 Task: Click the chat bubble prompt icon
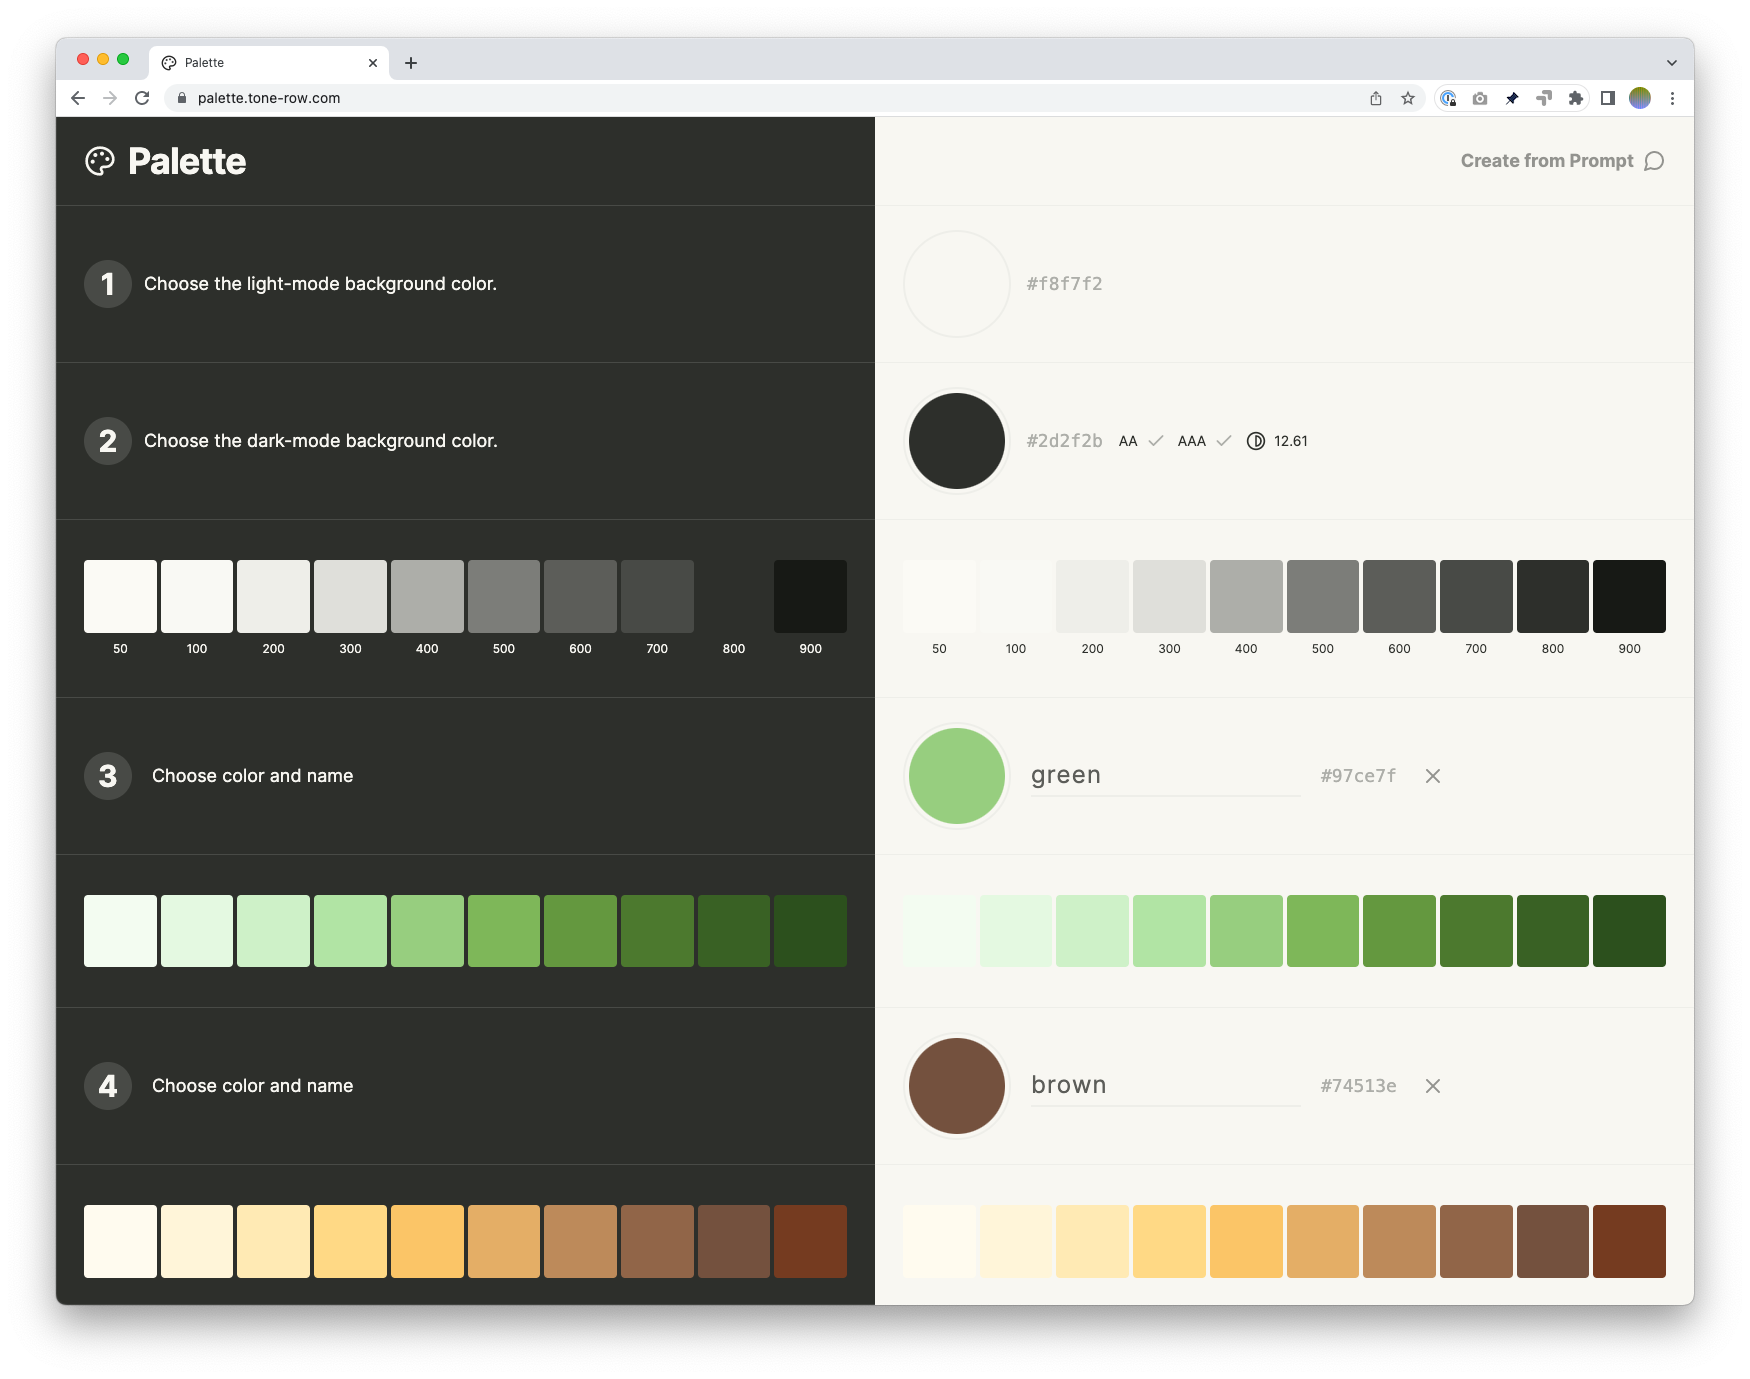pyautogui.click(x=1654, y=161)
